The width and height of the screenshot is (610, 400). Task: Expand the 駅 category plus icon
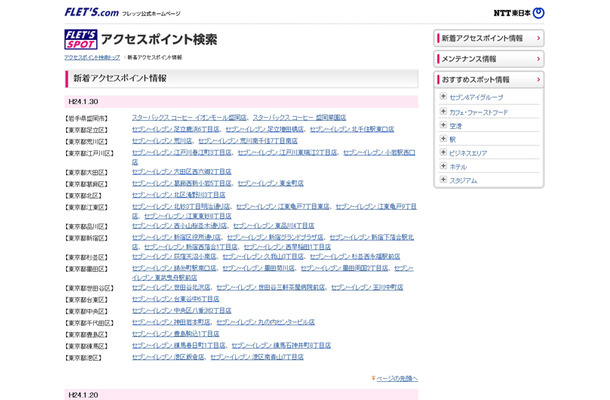coord(443,139)
